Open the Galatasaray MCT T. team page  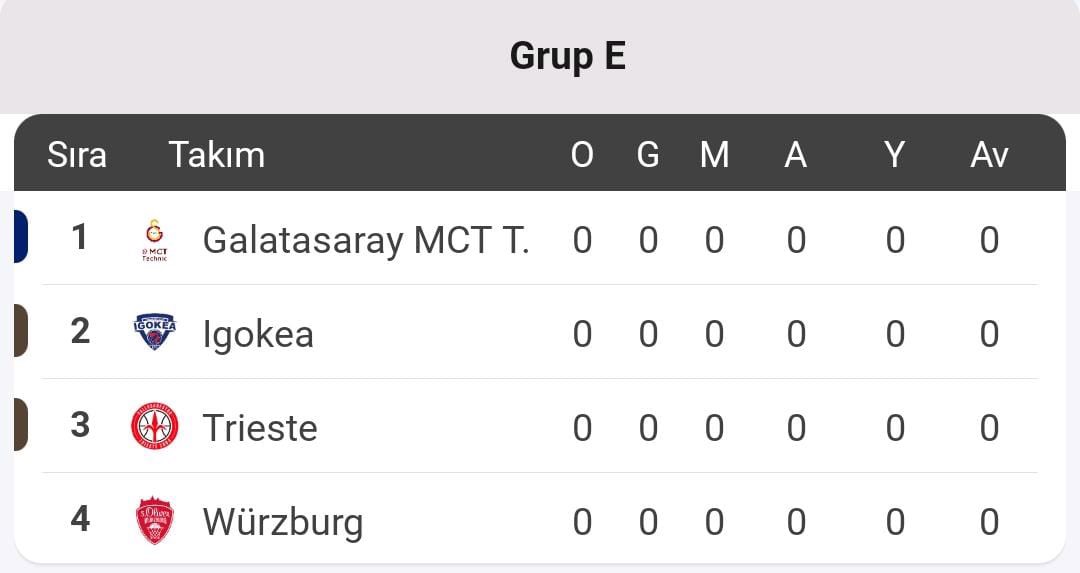coord(366,240)
